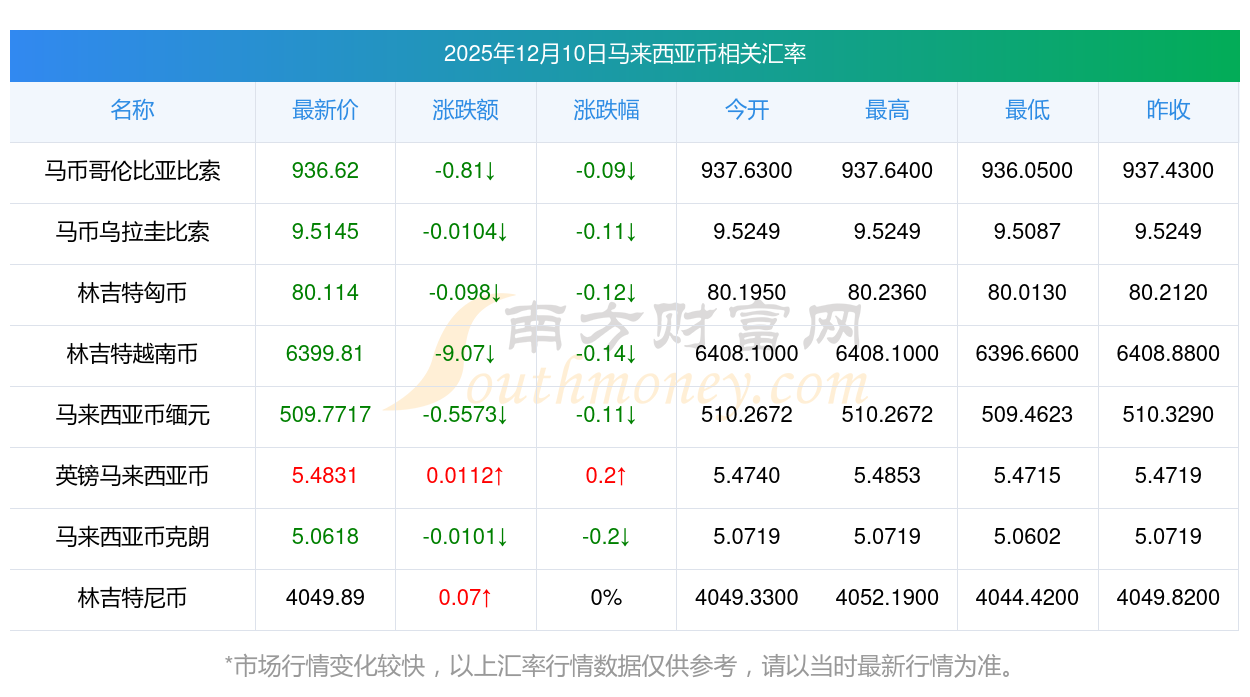Click the change amount -0.0101↓
This screenshot has height=697, width=1250.
click(x=466, y=537)
